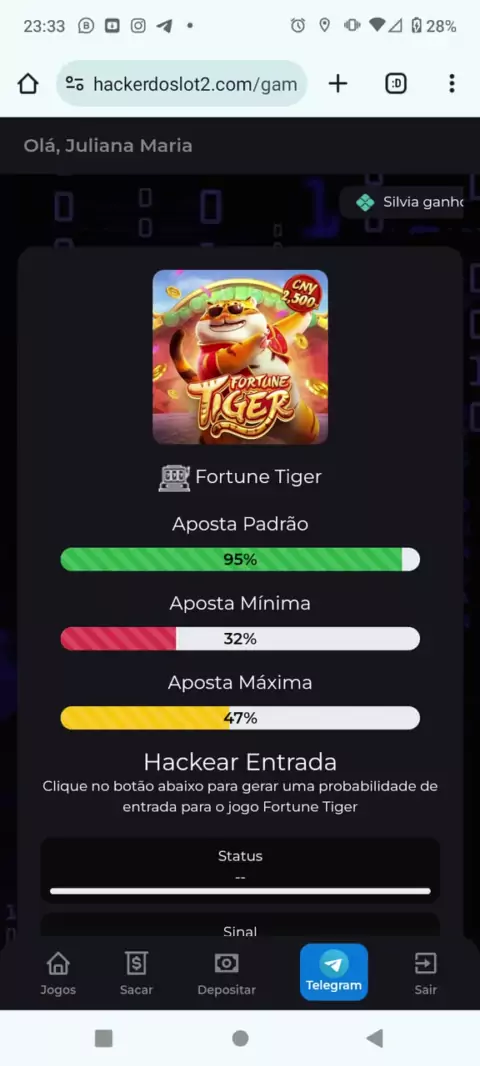Tap the Android recent apps square button

click(x=103, y=1038)
